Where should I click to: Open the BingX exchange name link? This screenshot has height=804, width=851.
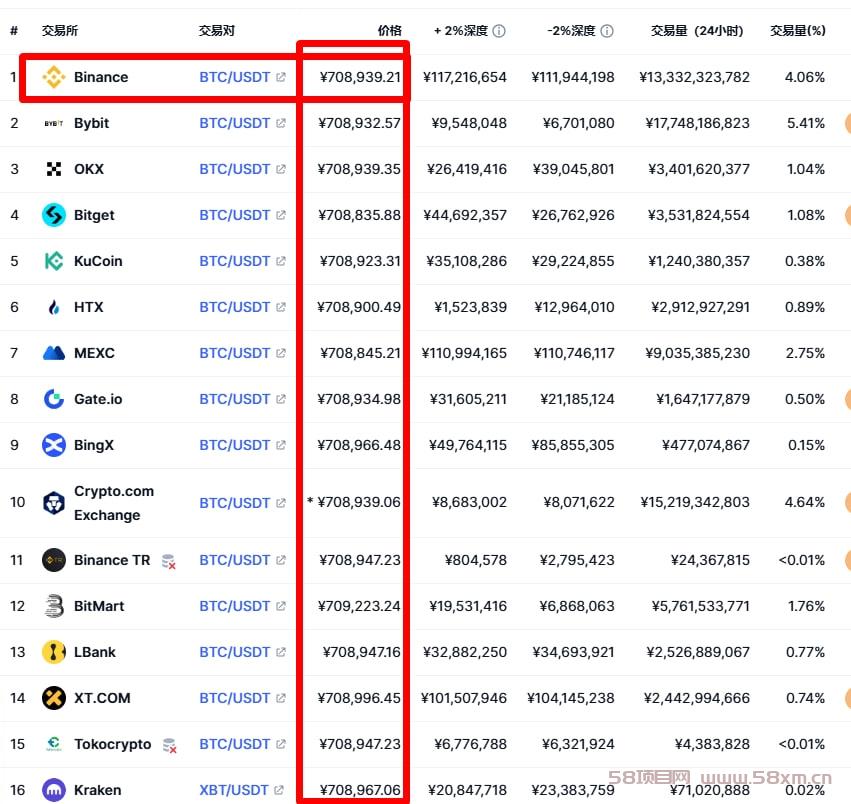[x=94, y=445]
